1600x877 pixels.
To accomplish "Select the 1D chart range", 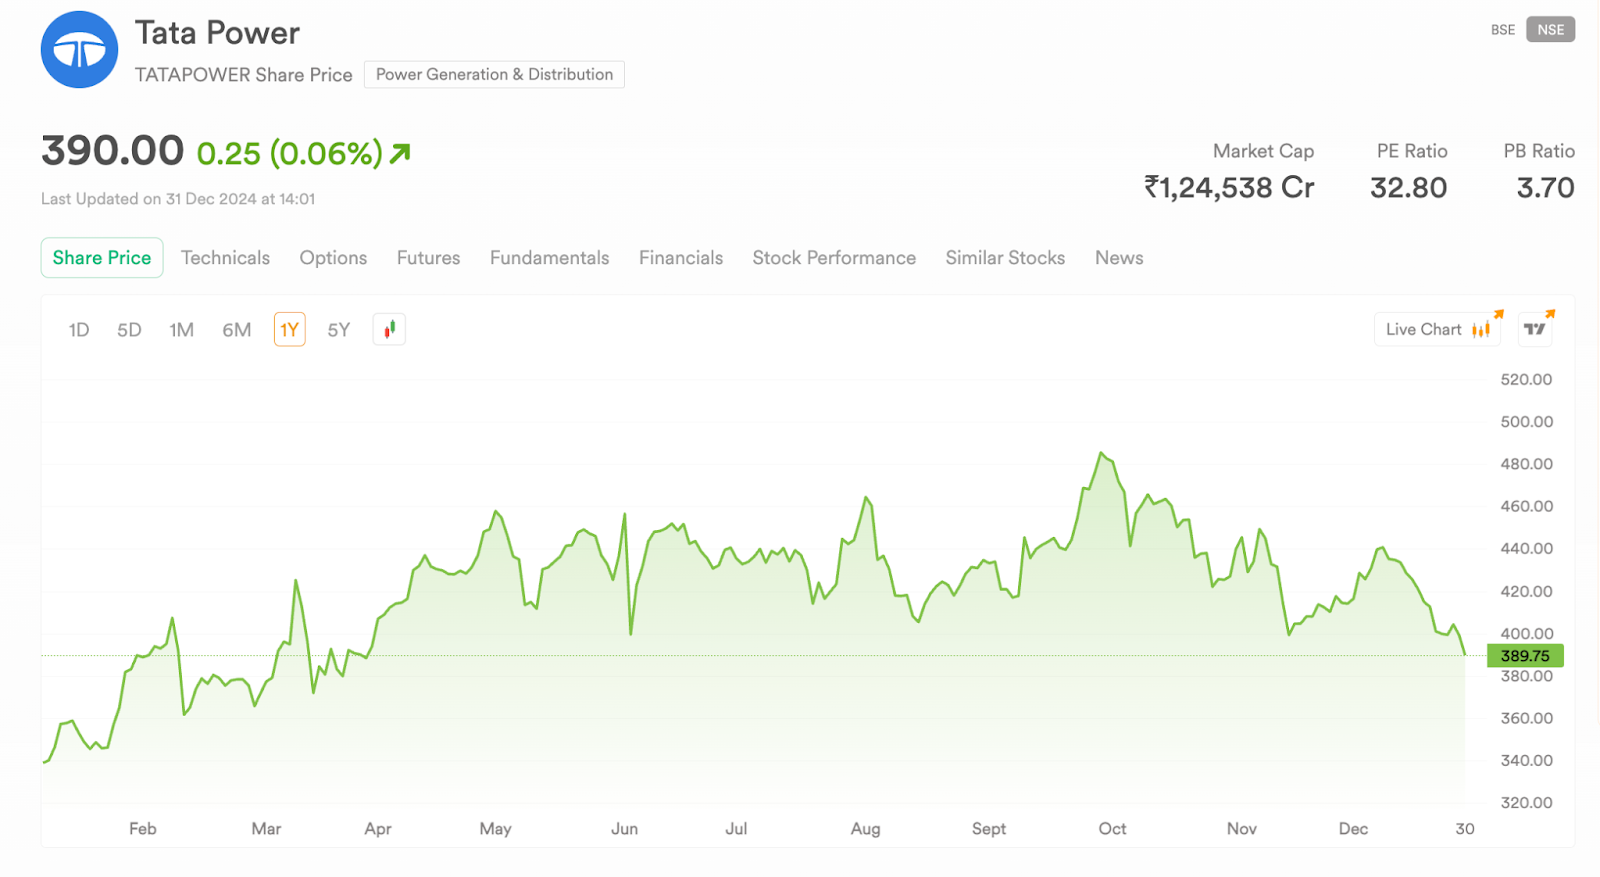I will click(x=79, y=330).
